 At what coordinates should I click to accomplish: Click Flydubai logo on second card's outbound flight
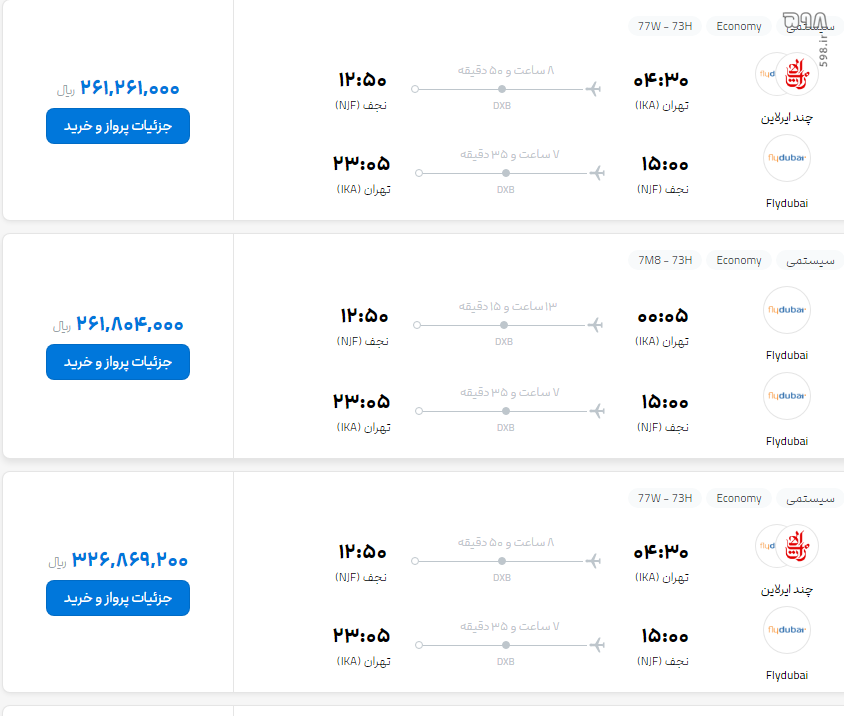pos(787,310)
